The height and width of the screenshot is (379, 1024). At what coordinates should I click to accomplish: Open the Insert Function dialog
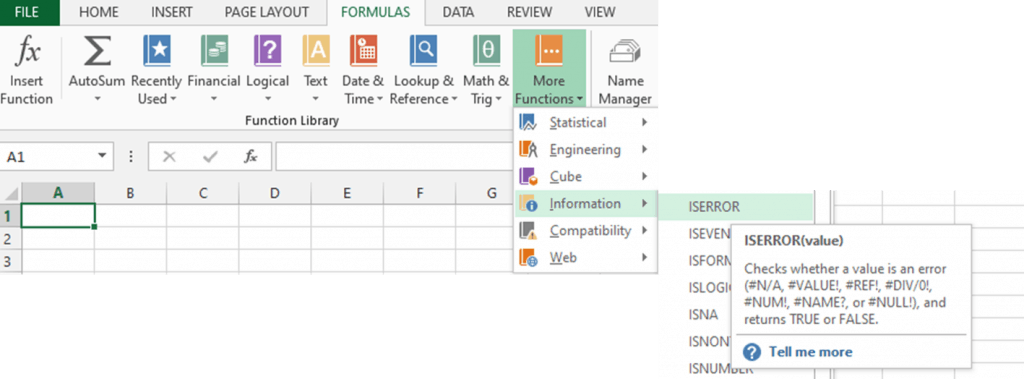[27, 70]
